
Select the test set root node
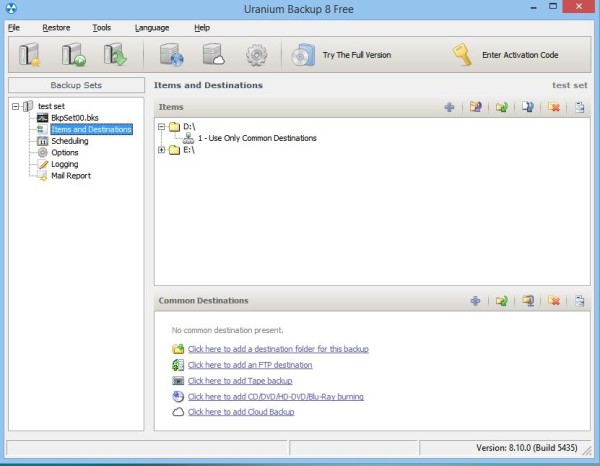click(51, 106)
